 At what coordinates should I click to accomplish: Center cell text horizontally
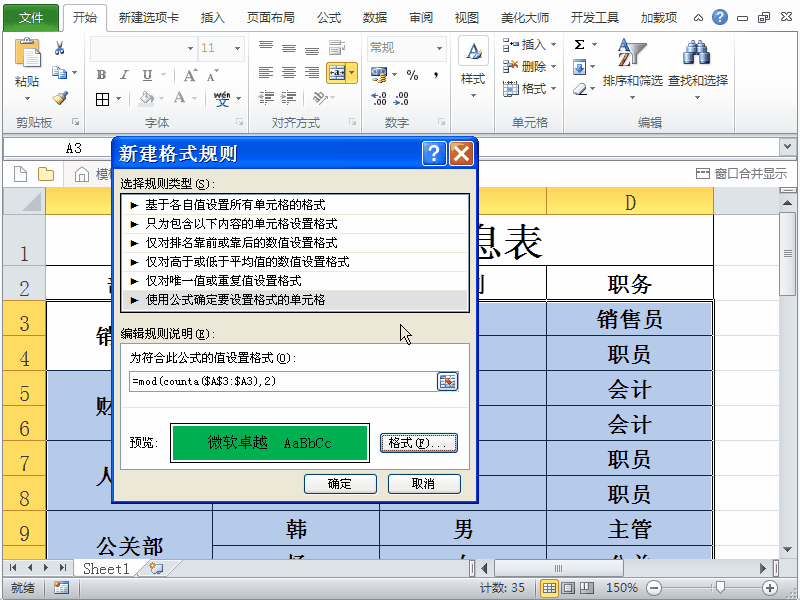click(289, 72)
